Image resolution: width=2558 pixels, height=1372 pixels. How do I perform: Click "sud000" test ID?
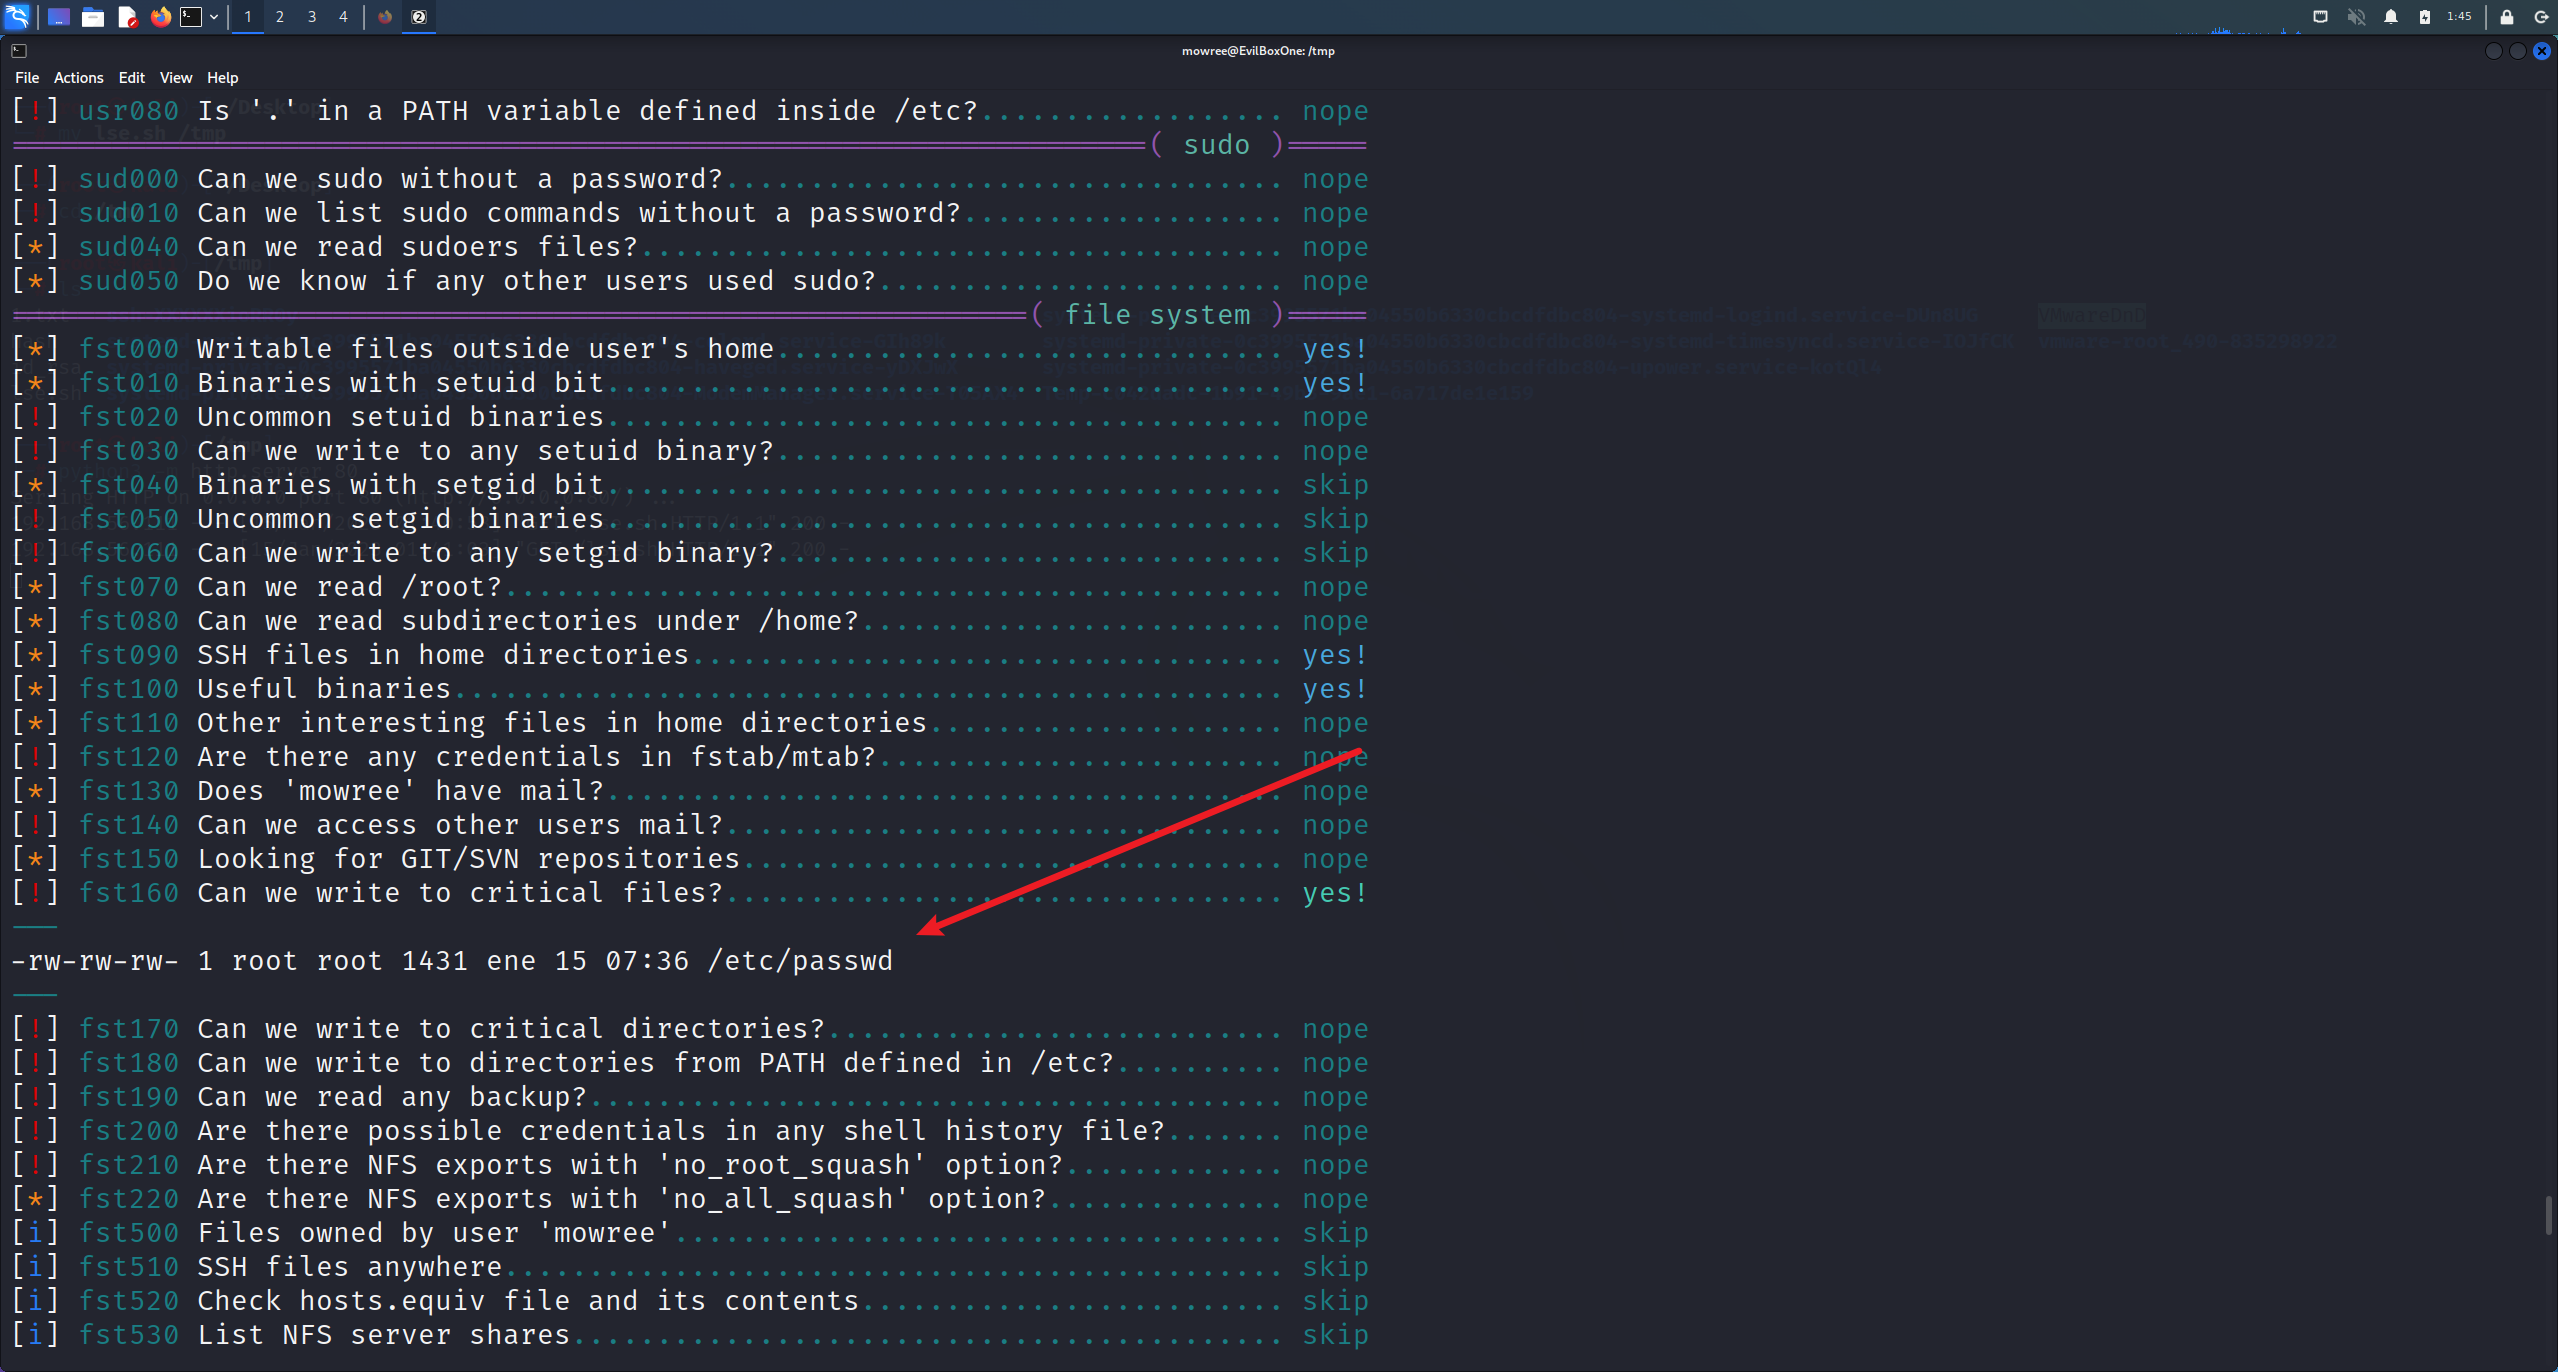pyautogui.click(x=129, y=179)
